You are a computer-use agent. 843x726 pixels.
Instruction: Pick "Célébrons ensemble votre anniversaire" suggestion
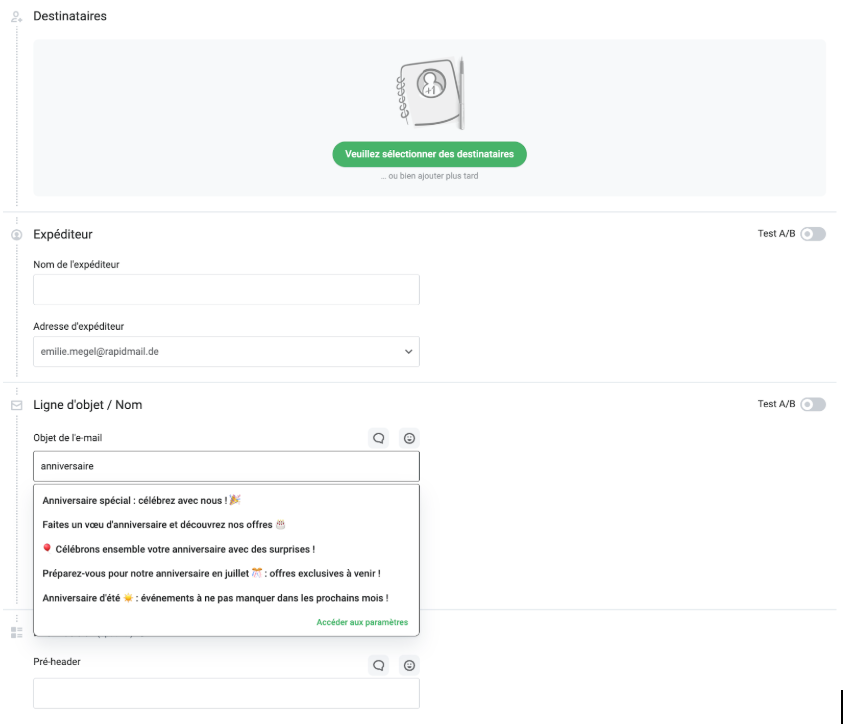tap(178, 549)
